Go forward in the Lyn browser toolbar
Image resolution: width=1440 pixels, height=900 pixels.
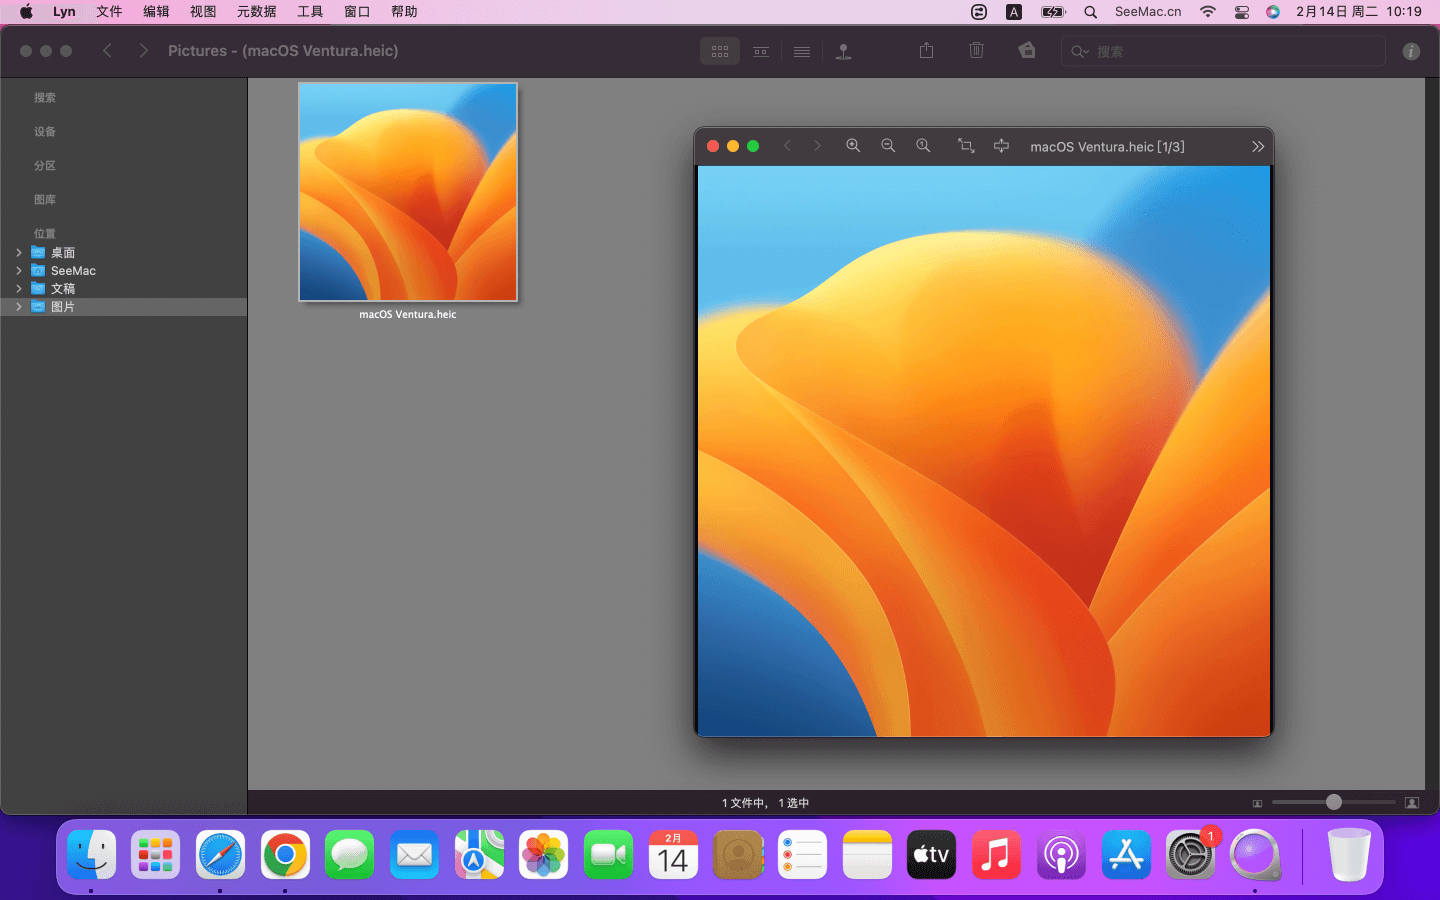[144, 50]
